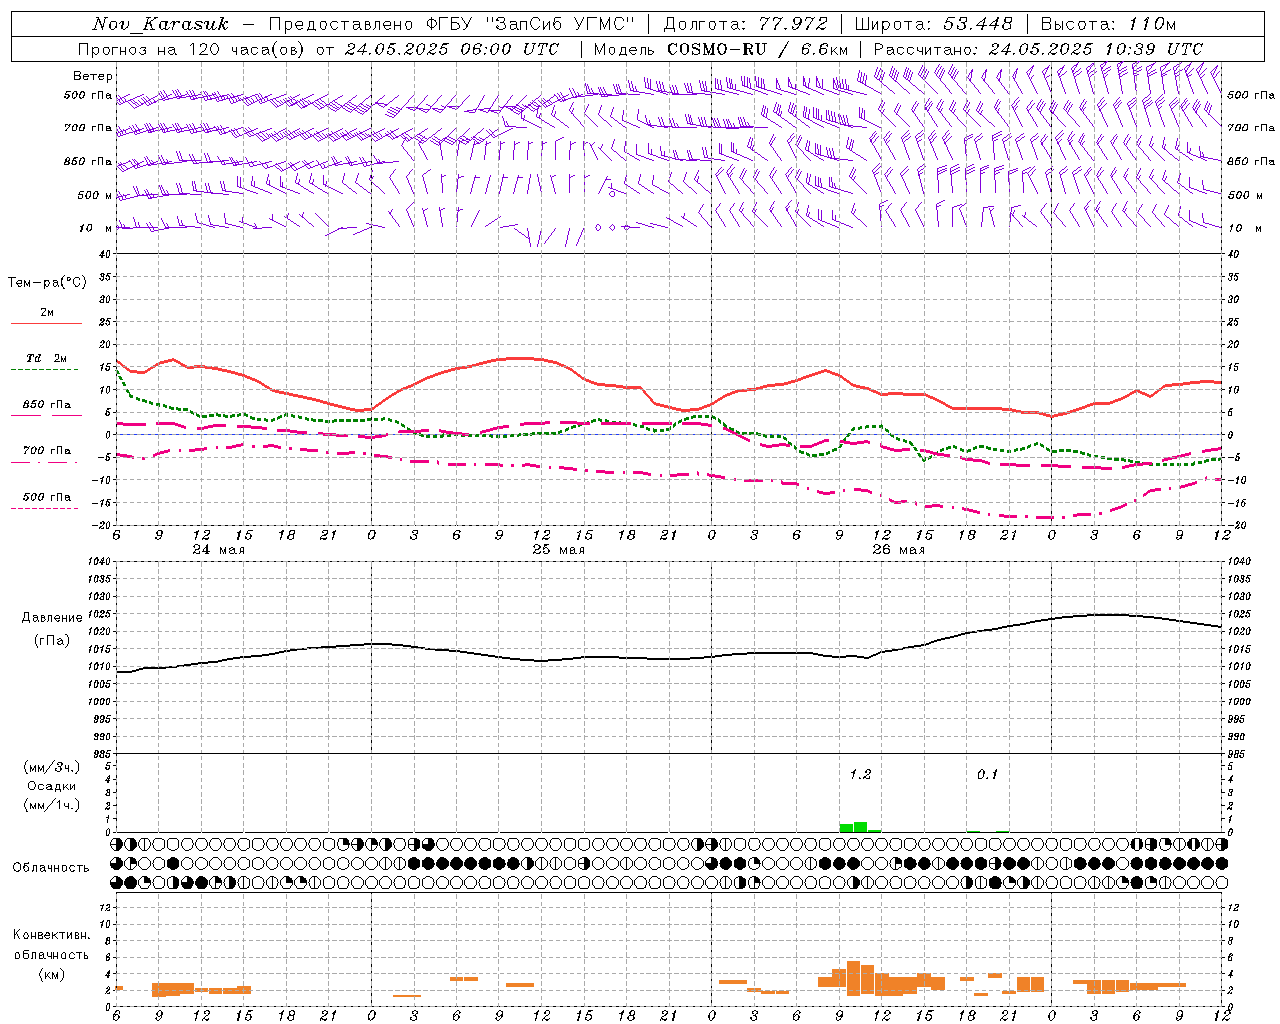Click the 25 мая date label
Image resolution: width=1280 pixels, height=1024 pixels.
pos(558,550)
